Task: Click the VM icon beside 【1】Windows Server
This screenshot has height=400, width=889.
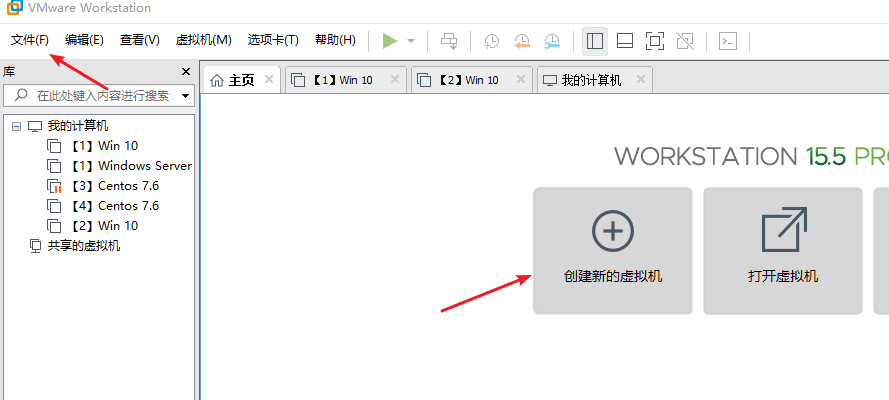Action: 54,166
